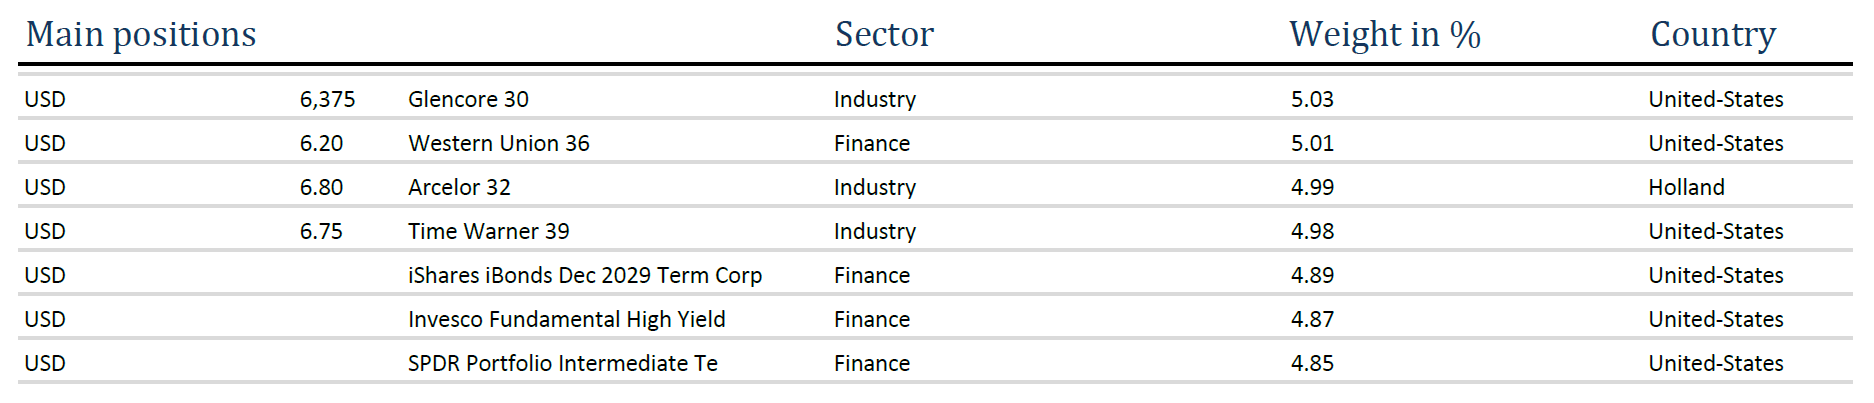Viewport: 1874px width, 403px height.
Task: Click the Sector column header
Action: click(x=884, y=35)
